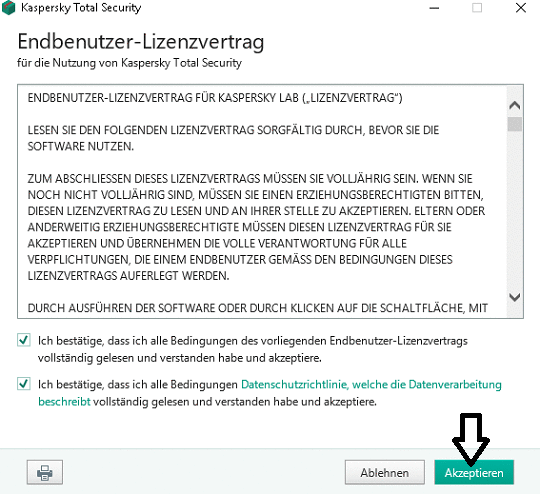
Task: Click the empty scrollbar track below the thumb
Action: point(515,210)
